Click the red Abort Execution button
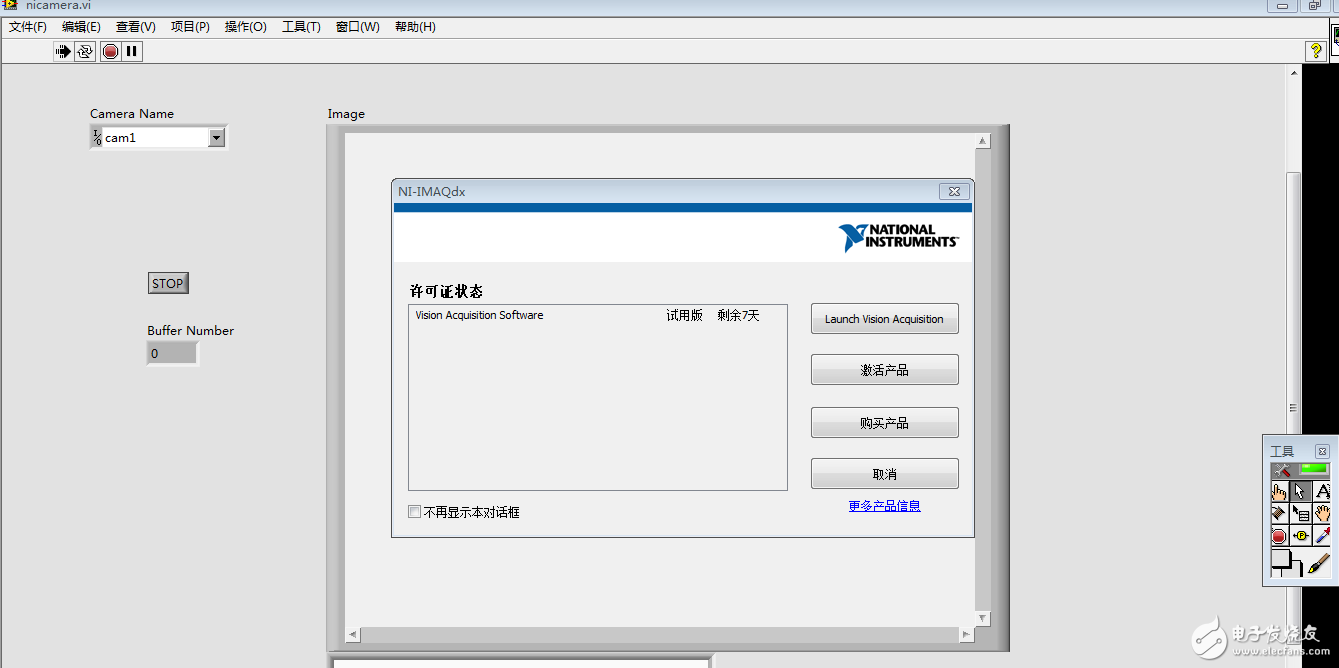The width and height of the screenshot is (1339, 668). (110, 51)
